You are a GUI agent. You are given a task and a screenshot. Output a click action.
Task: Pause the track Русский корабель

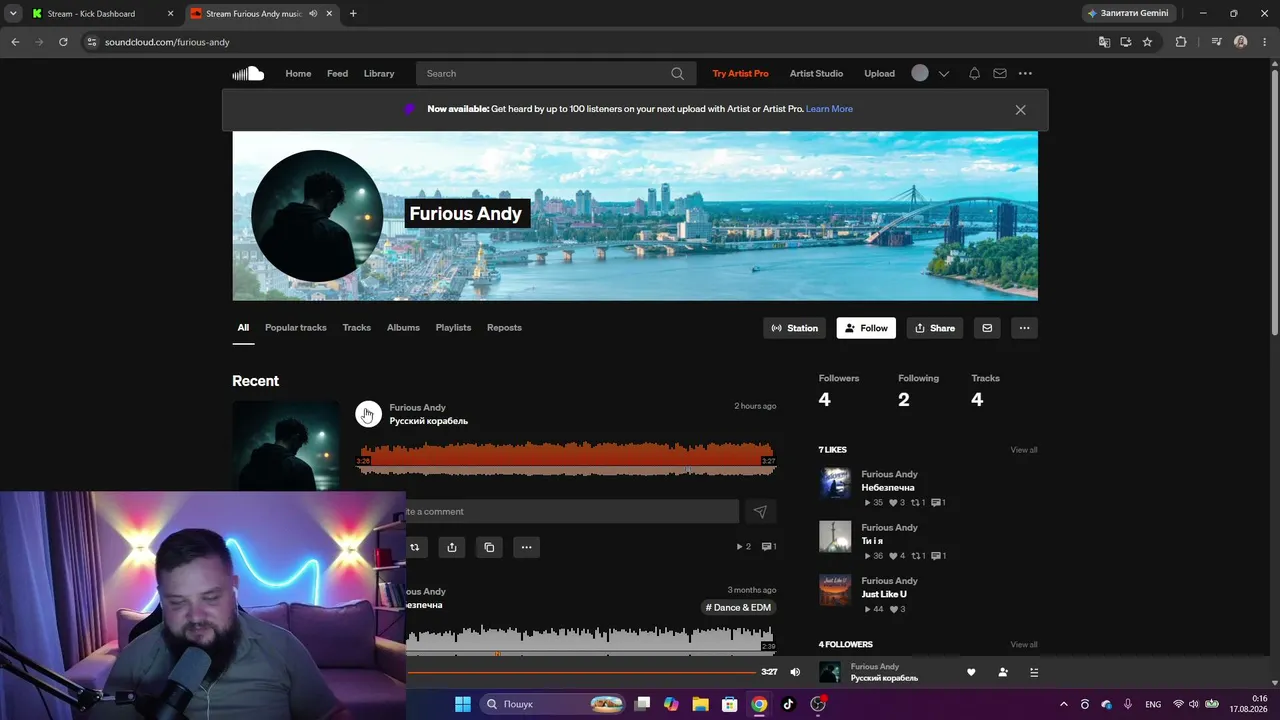tap(369, 414)
